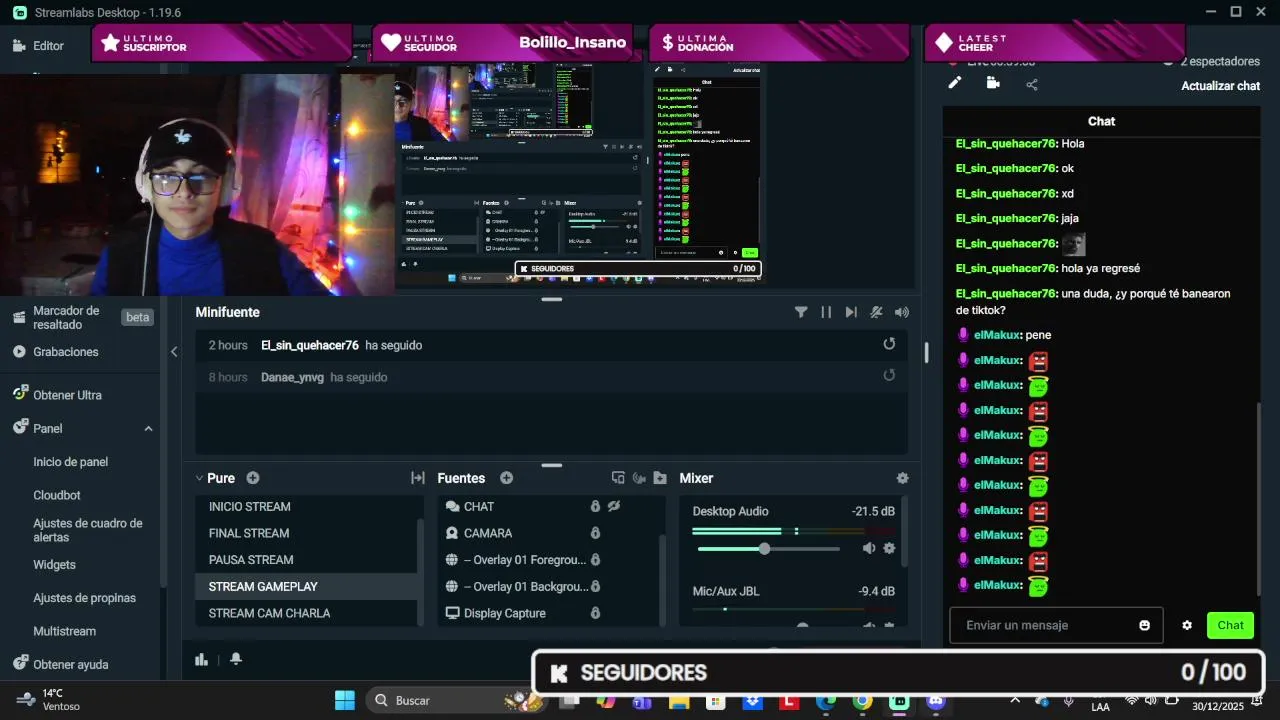Click the clip camera icon above Chat
Screen dimensions: 1280x720
pos(993,83)
